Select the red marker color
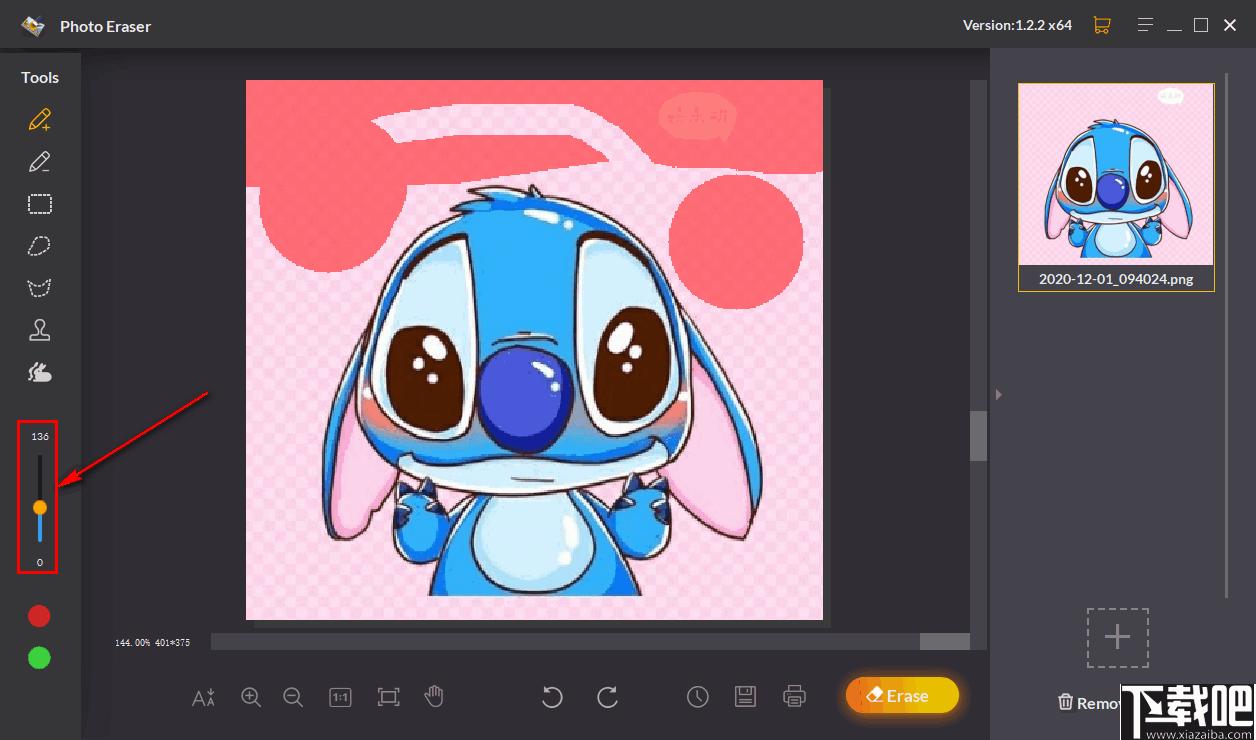This screenshot has width=1256, height=740. tap(39, 616)
